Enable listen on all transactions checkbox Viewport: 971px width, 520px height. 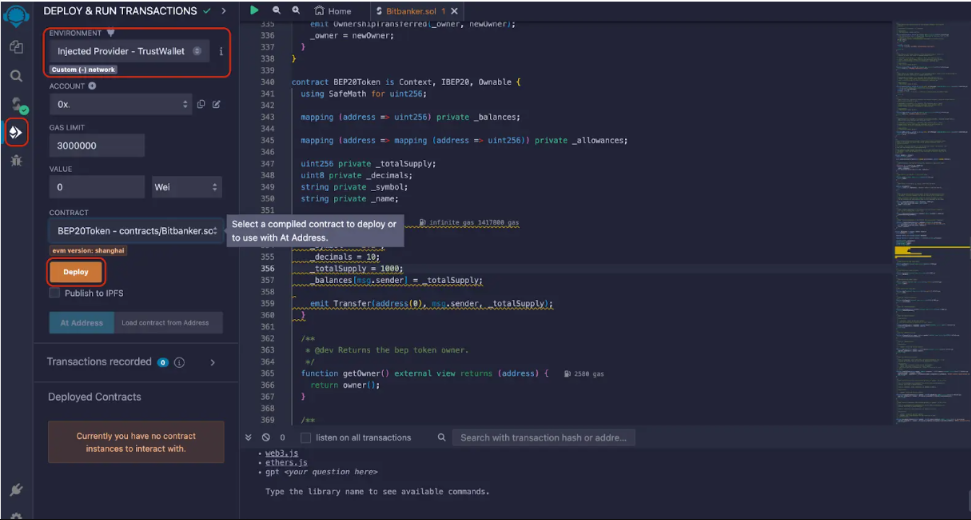tap(305, 438)
